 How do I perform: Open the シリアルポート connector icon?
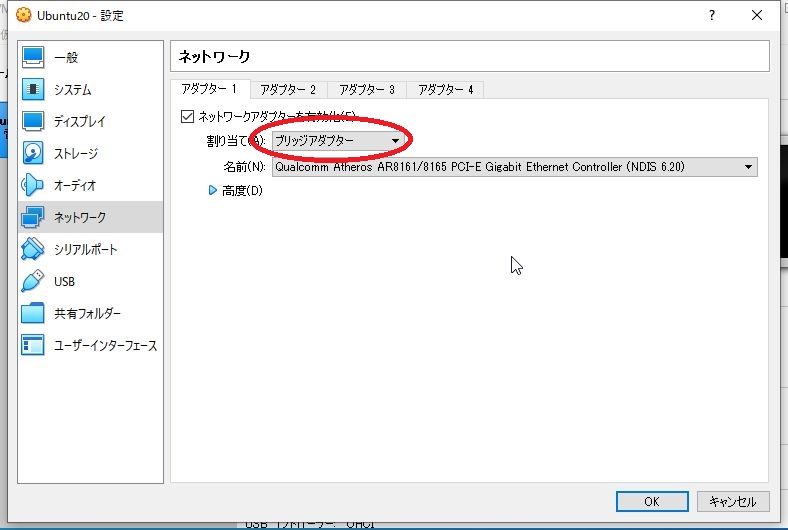coord(33,249)
